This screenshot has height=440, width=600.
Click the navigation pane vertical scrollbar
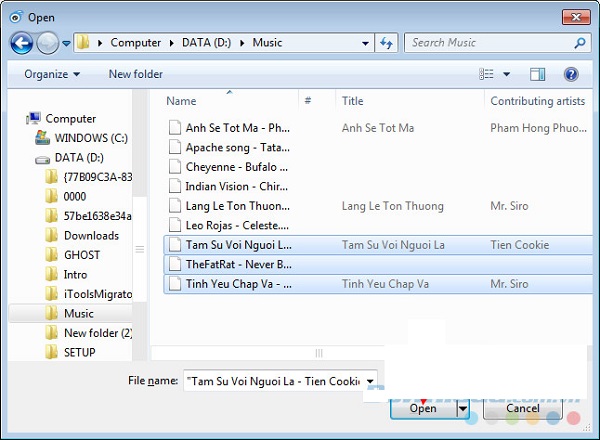point(140,249)
